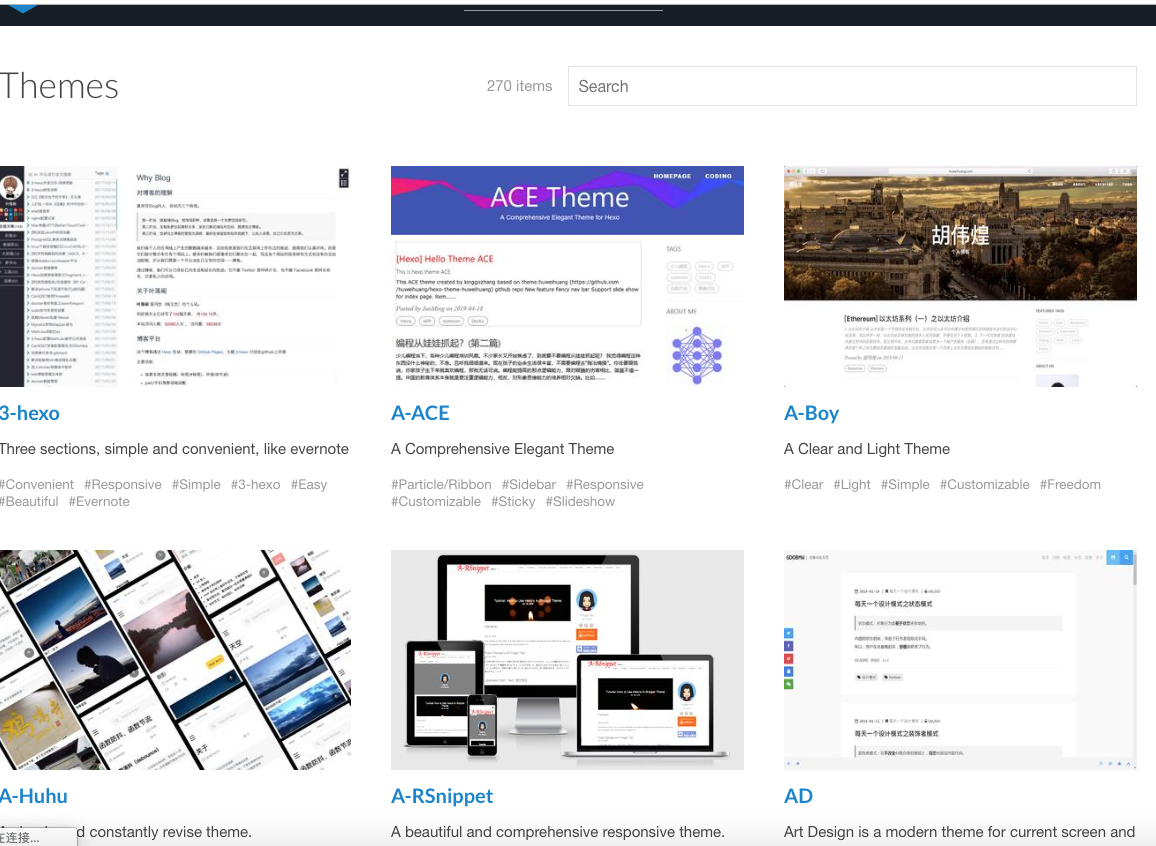Click the 3-hexo theme preview thumbnail
Image resolution: width=1156 pixels, height=846 pixels.
click(x=175, y=276)
